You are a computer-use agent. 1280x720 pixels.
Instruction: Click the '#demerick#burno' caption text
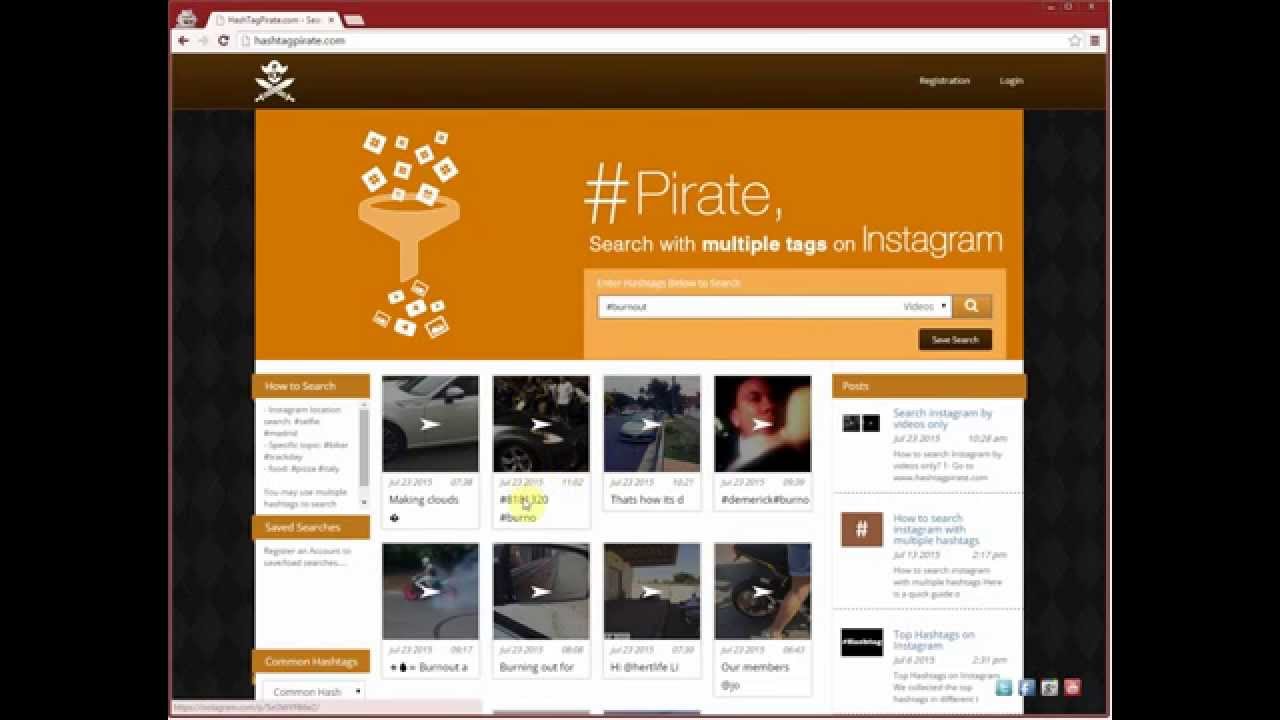click(x=765, y=500)
